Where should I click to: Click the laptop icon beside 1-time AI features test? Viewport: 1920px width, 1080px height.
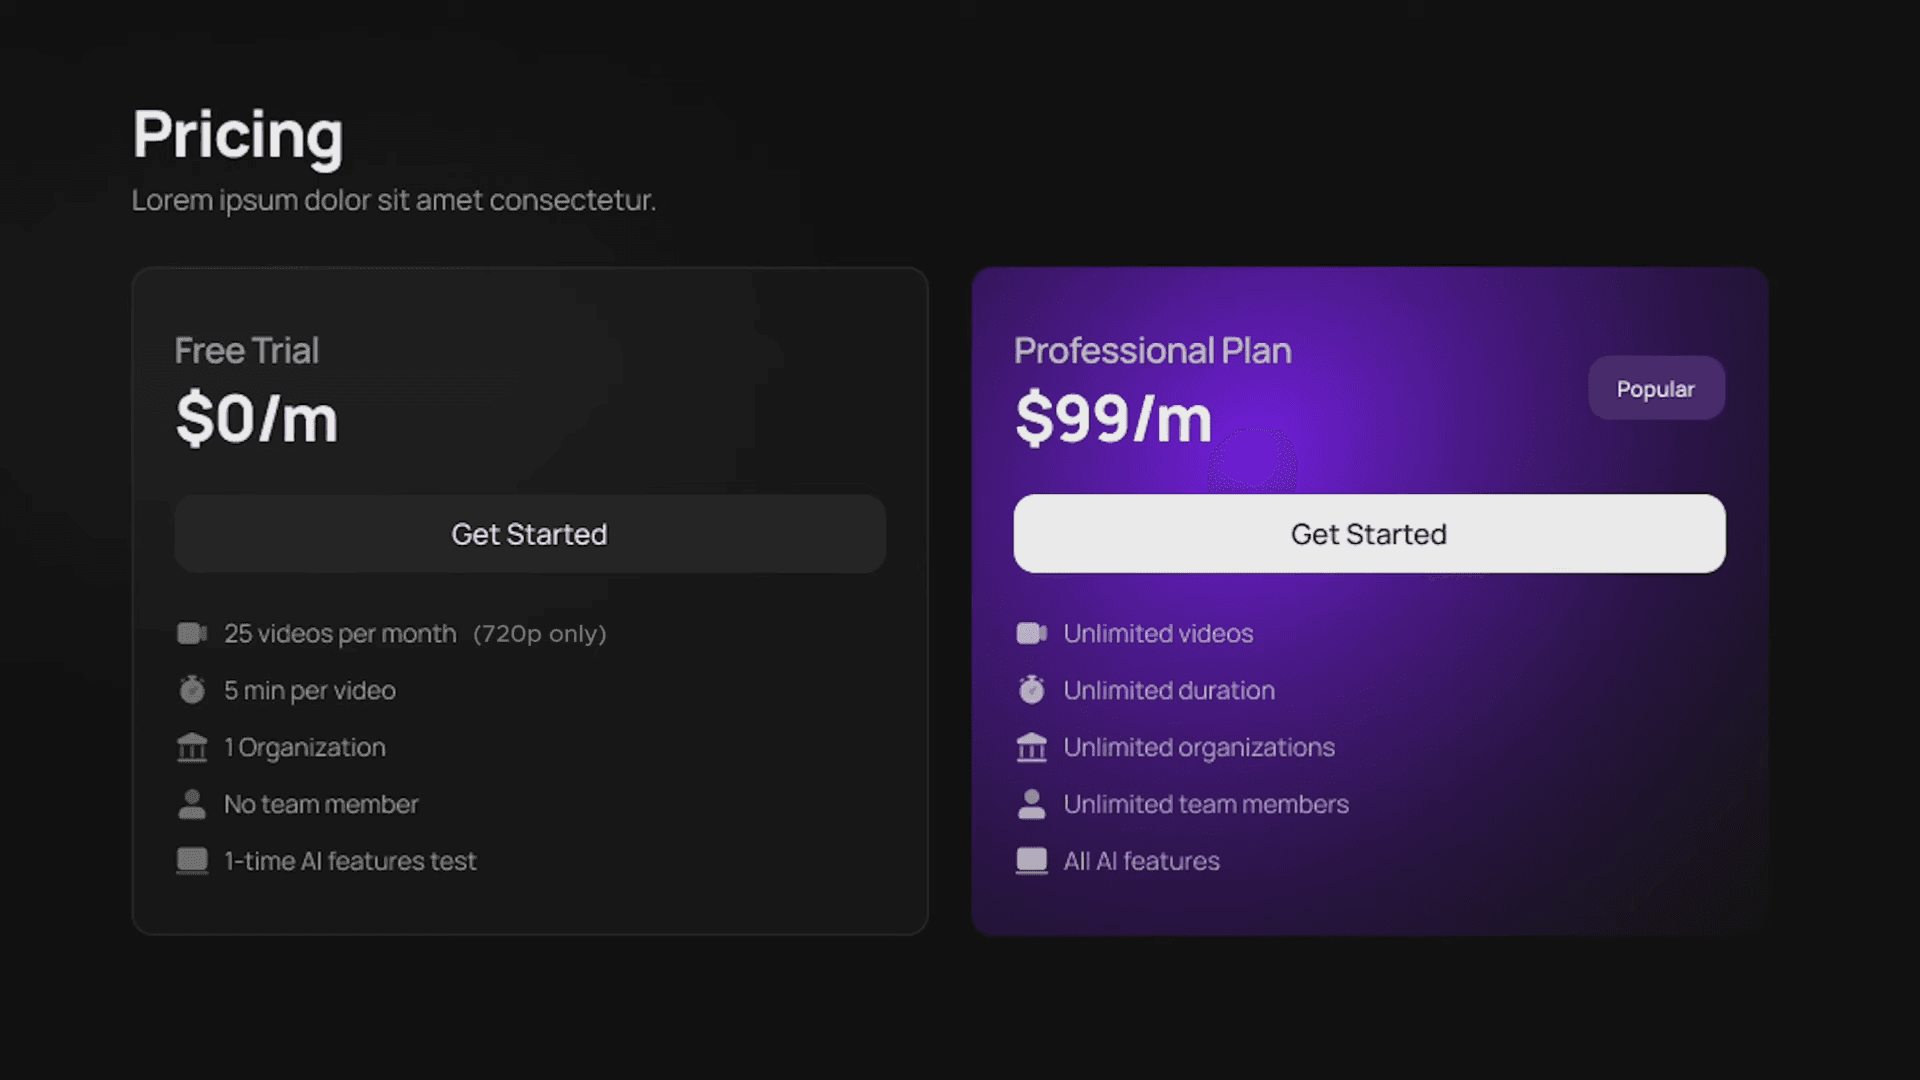(x=191, y=861)
